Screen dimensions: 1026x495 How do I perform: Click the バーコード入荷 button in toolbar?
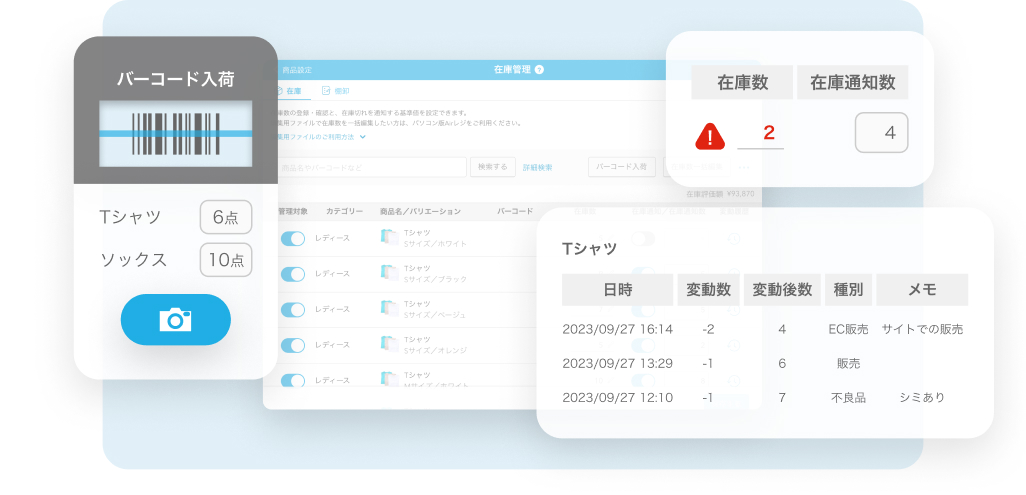[x=621, y=167]
